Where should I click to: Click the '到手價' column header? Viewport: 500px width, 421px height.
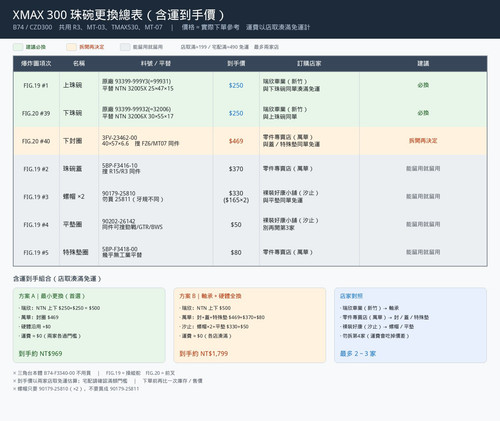click(x=236, y=63)
